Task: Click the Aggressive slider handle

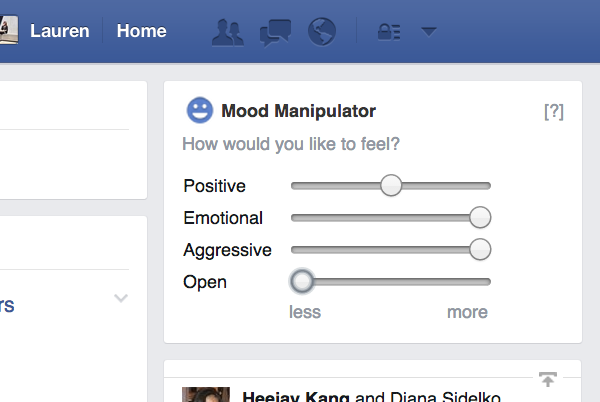Action: pyautogui.click(x=480, y=249)
